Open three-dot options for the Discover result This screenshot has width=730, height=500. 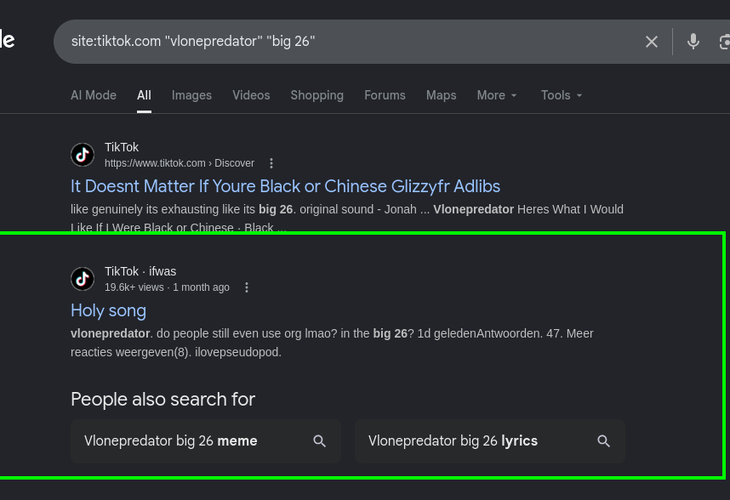(271, 163)
